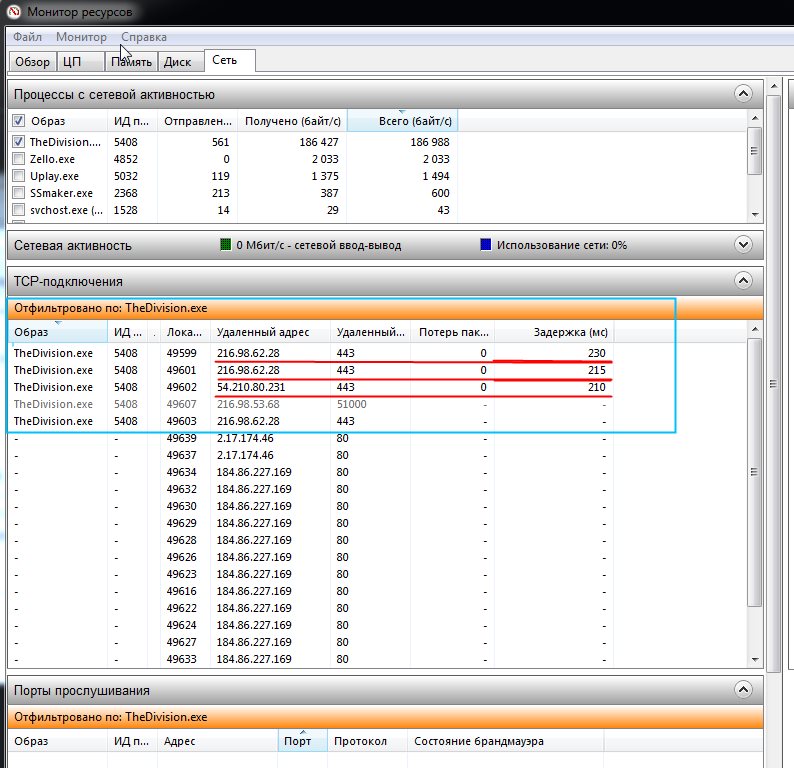Open the Справка menu
This screenshot has height=768, width=794.
pyautogui.click(x=144, y=37)
